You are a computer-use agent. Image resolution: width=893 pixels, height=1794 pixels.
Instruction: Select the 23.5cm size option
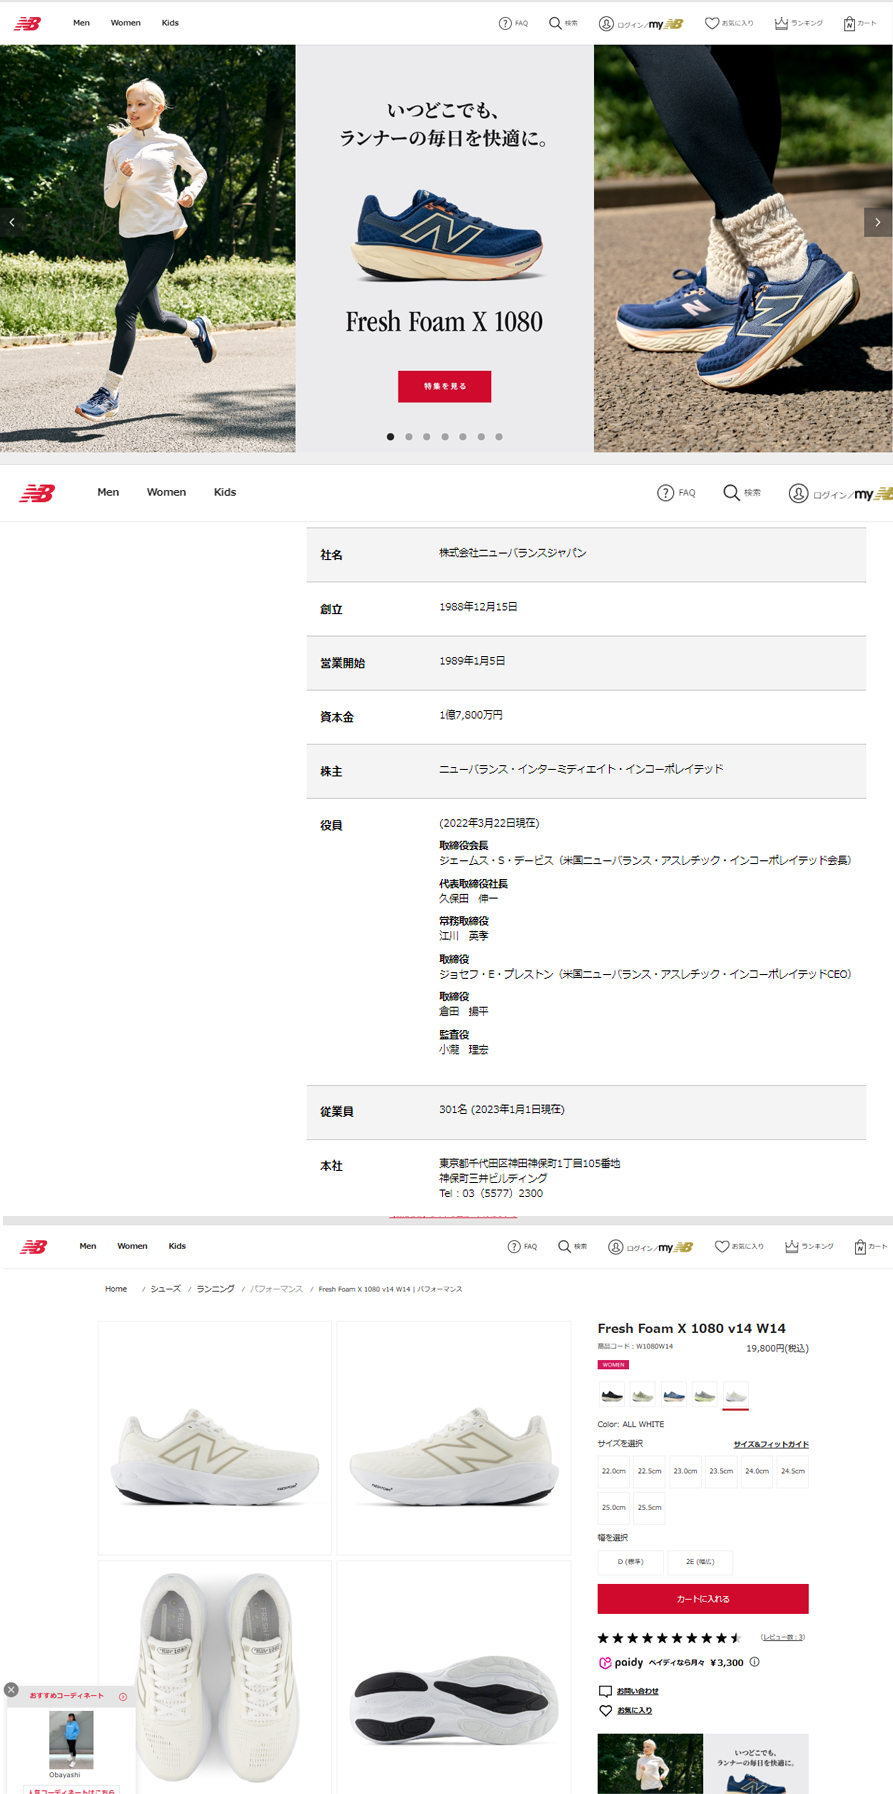pos(721,1471)
